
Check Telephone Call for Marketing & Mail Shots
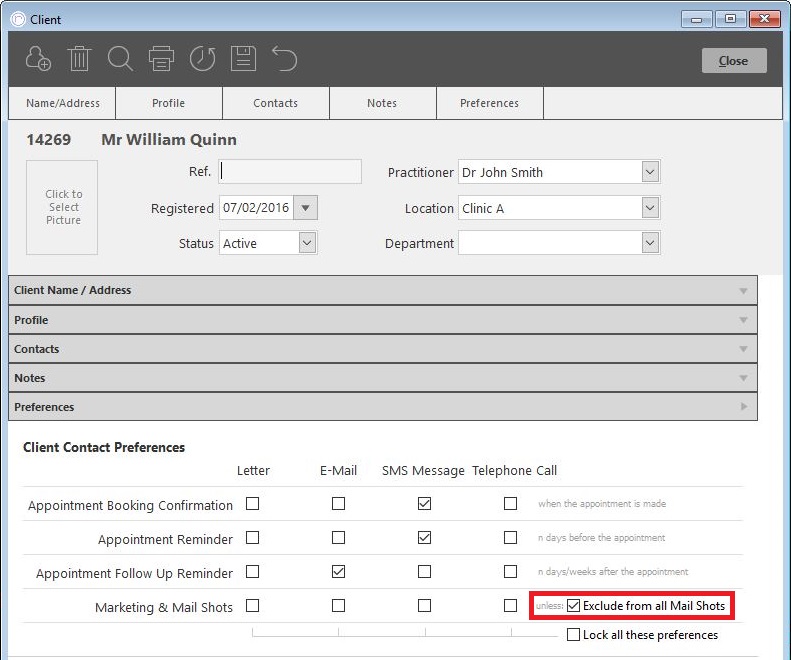tap(511, 606)
